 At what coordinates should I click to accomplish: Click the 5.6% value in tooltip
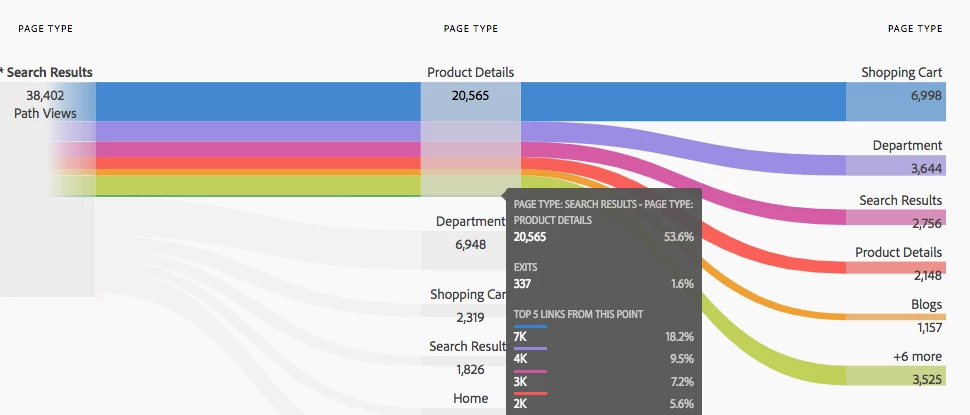point(682,404)
